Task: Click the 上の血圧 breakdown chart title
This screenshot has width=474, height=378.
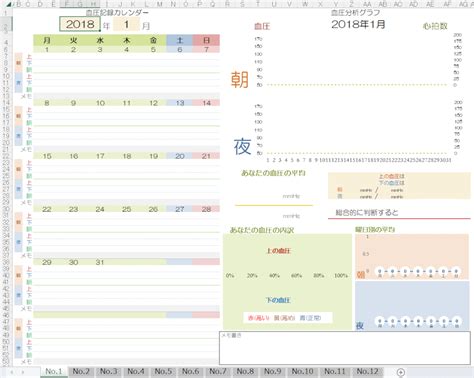Action: (x=278, y=251)
